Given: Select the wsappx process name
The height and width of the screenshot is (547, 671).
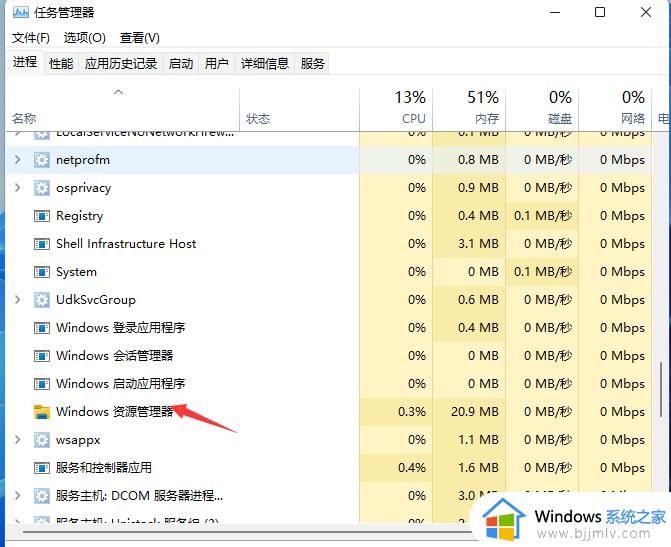Looking at the screenshot, I should click(x=78, y=440).
